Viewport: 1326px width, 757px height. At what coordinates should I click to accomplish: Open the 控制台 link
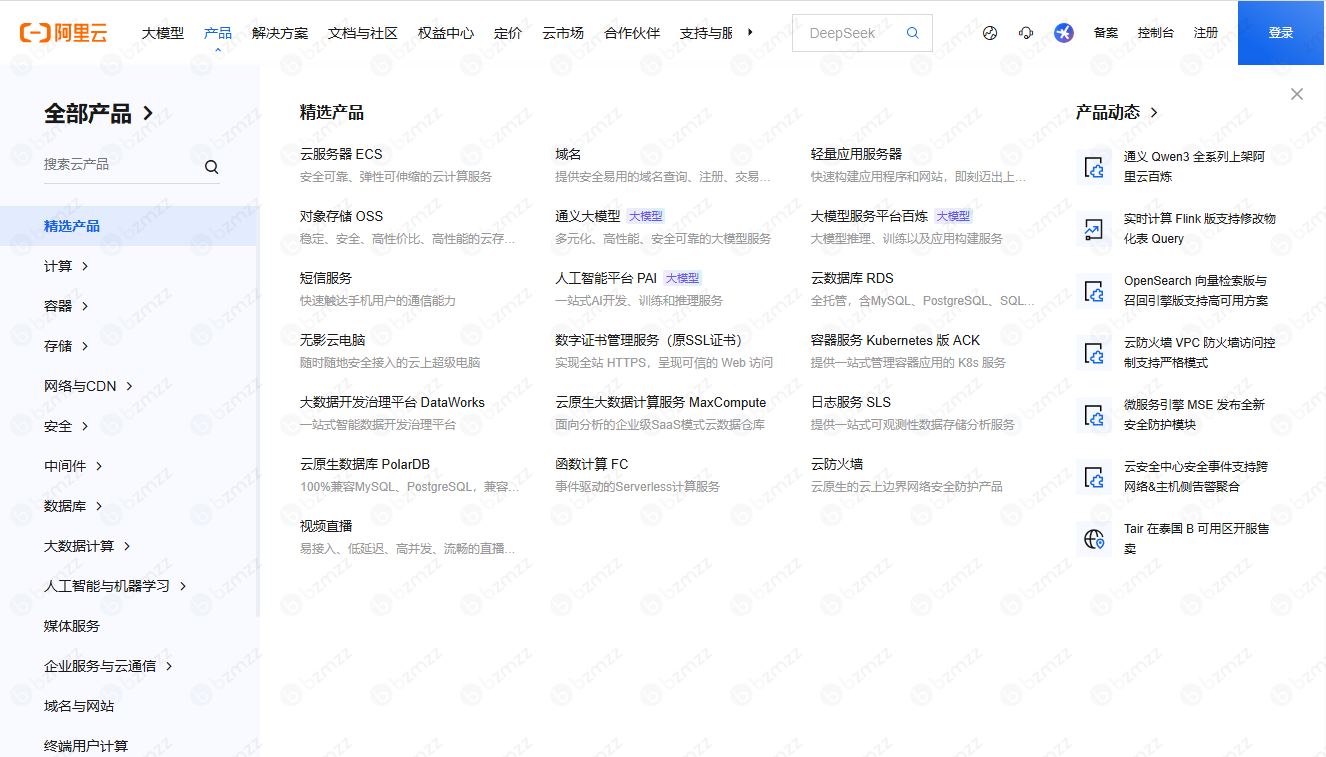point(1156,33)
